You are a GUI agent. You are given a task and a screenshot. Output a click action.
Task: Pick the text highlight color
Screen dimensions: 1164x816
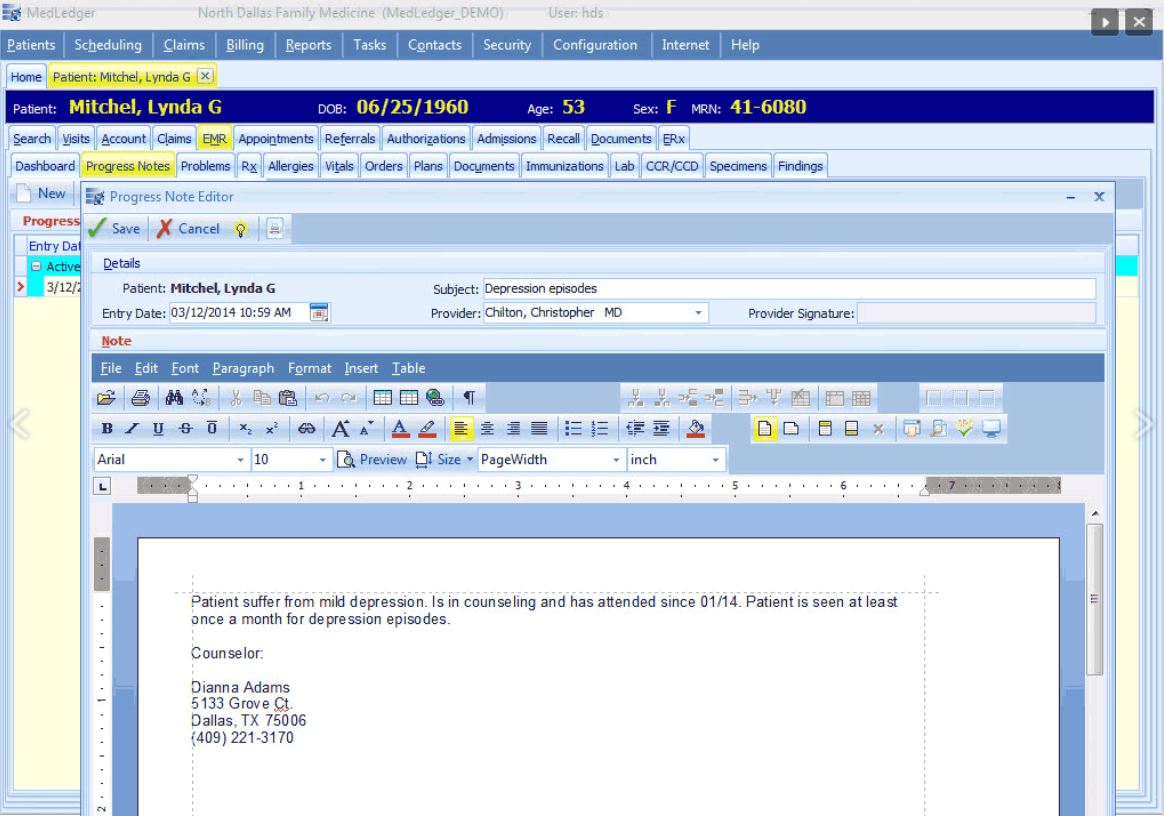tap(427, 428)
